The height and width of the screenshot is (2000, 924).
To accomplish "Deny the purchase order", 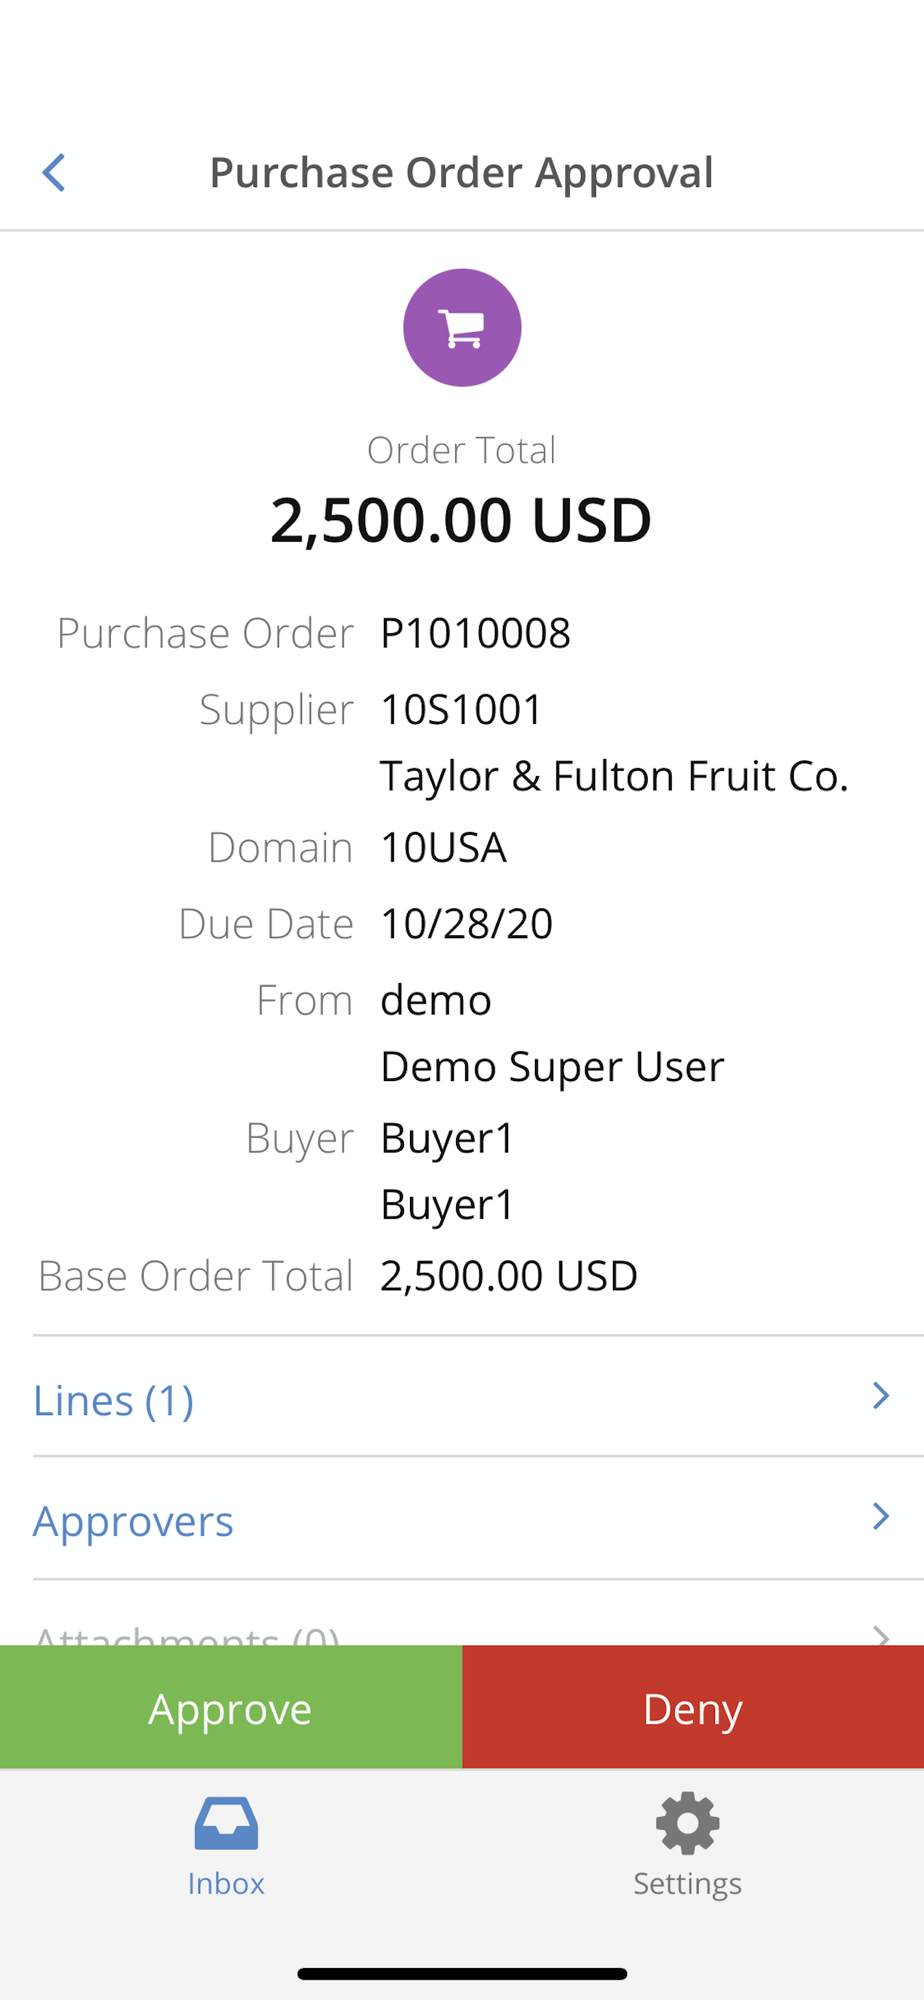I will (x=693, y=1708).
